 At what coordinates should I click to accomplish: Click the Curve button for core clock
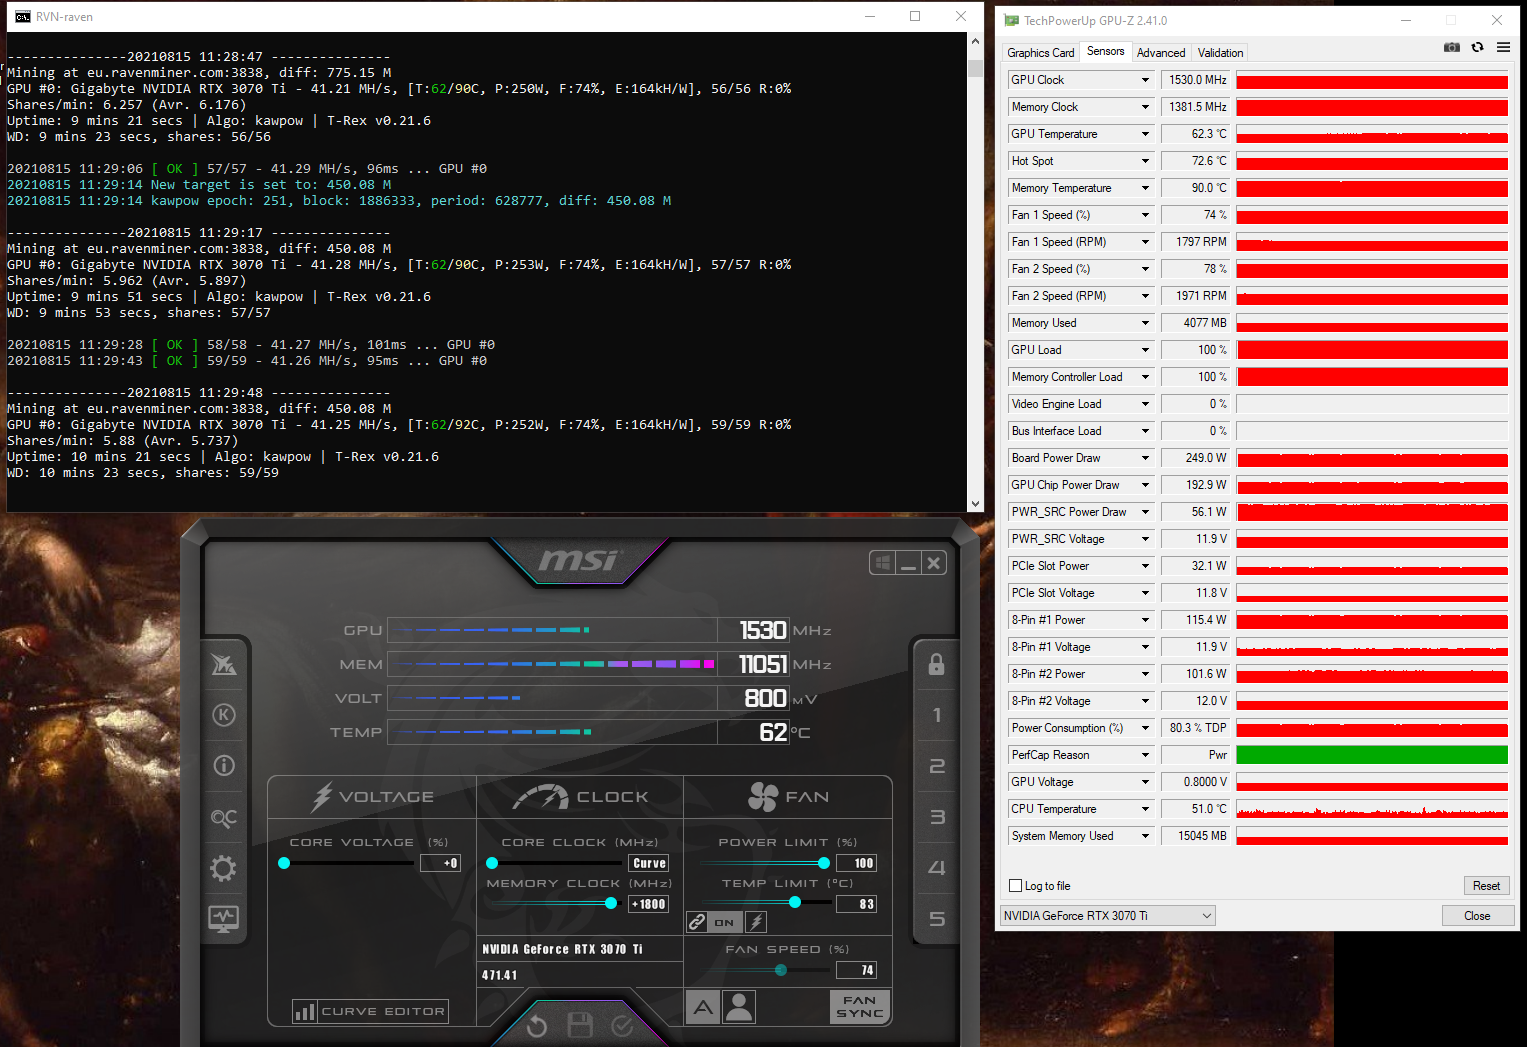[x=649, y=863]
